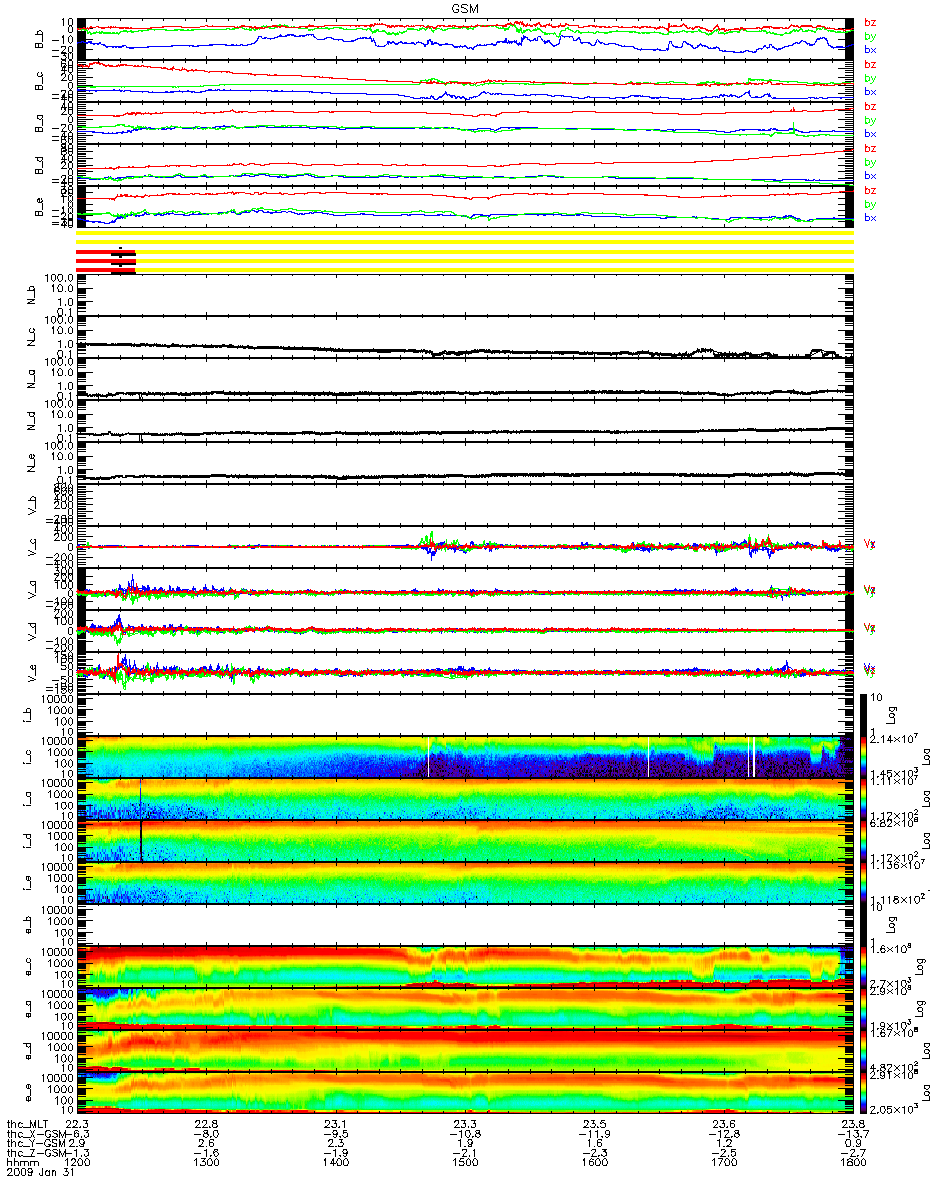Click the bz legend in the B_c panel
This screenshot has width=930, height=1200.
click(870, 64)
